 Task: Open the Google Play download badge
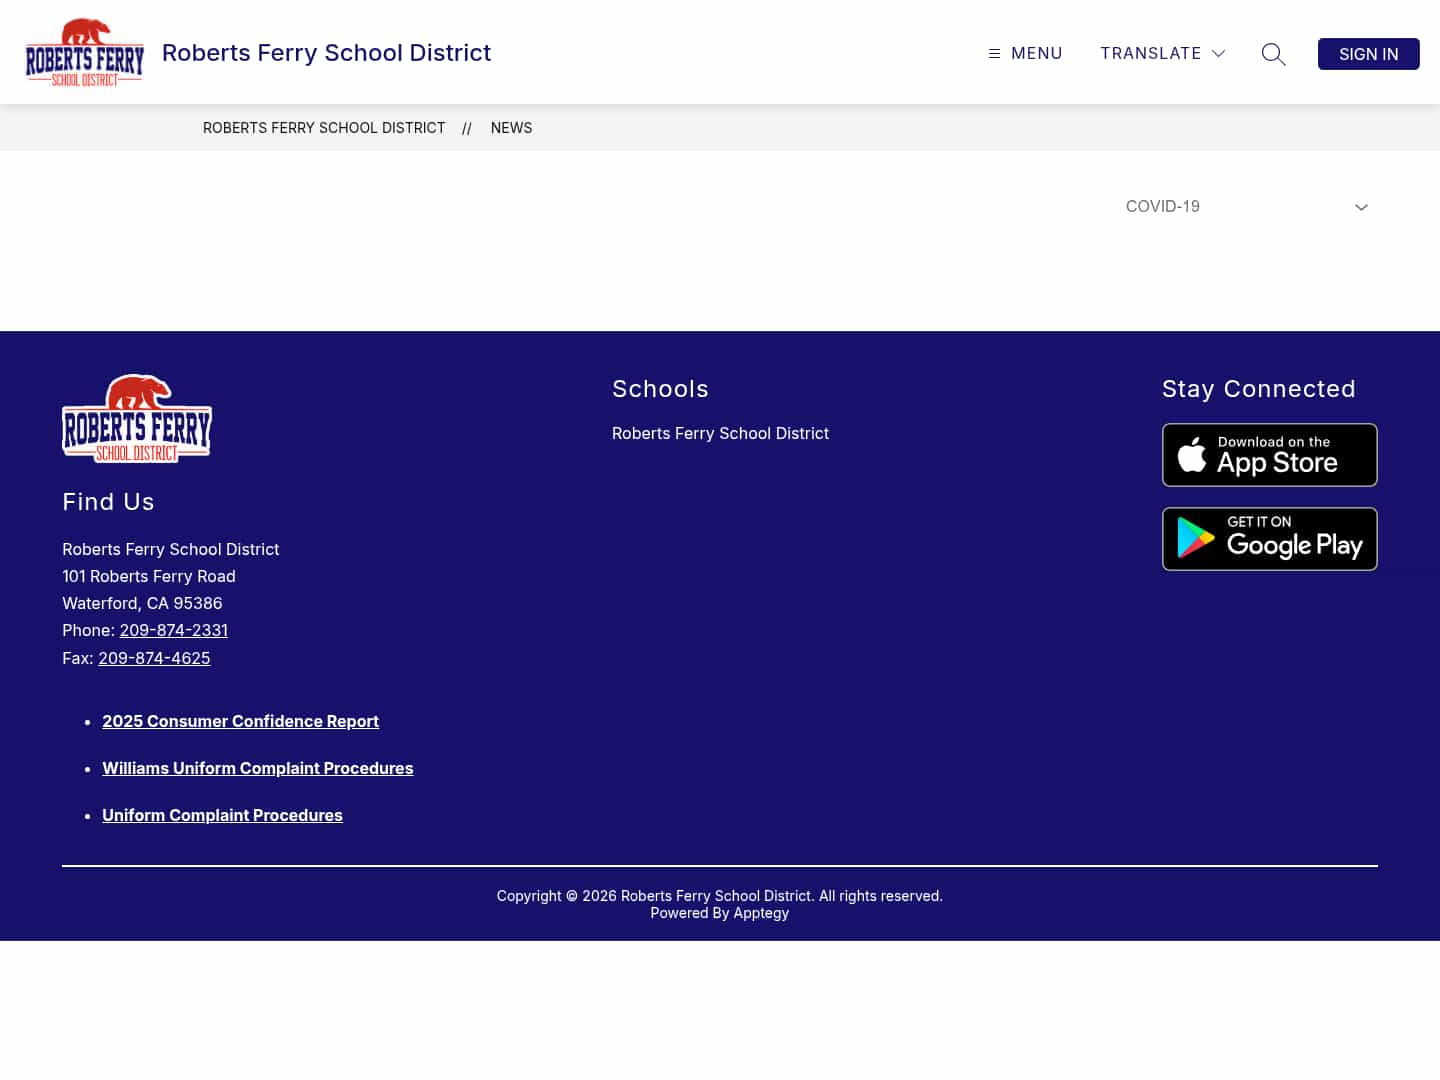pos(1269,539)
